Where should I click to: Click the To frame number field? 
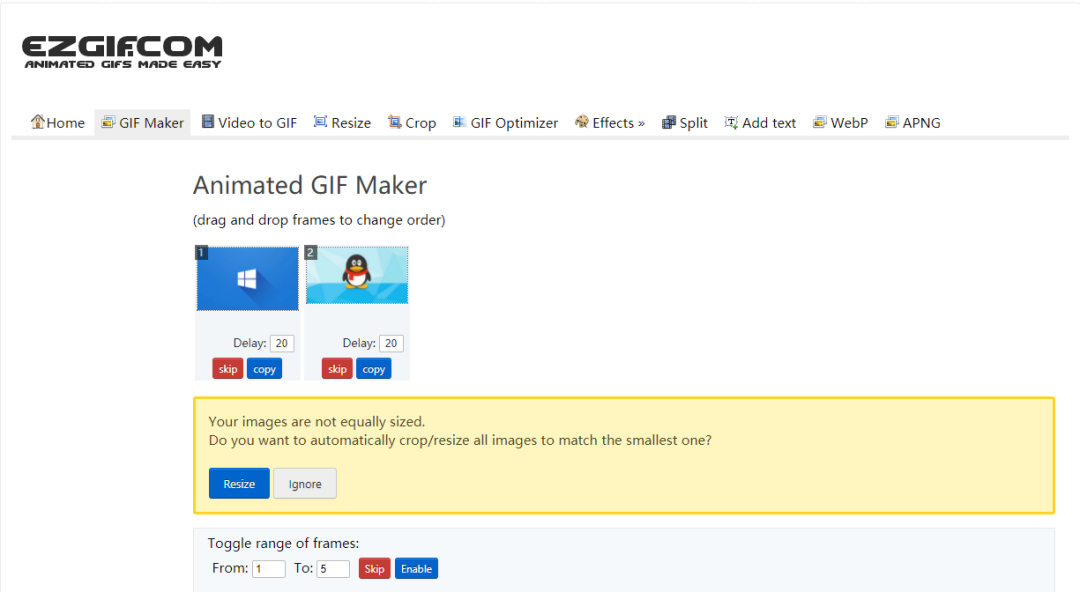(333, 569)
